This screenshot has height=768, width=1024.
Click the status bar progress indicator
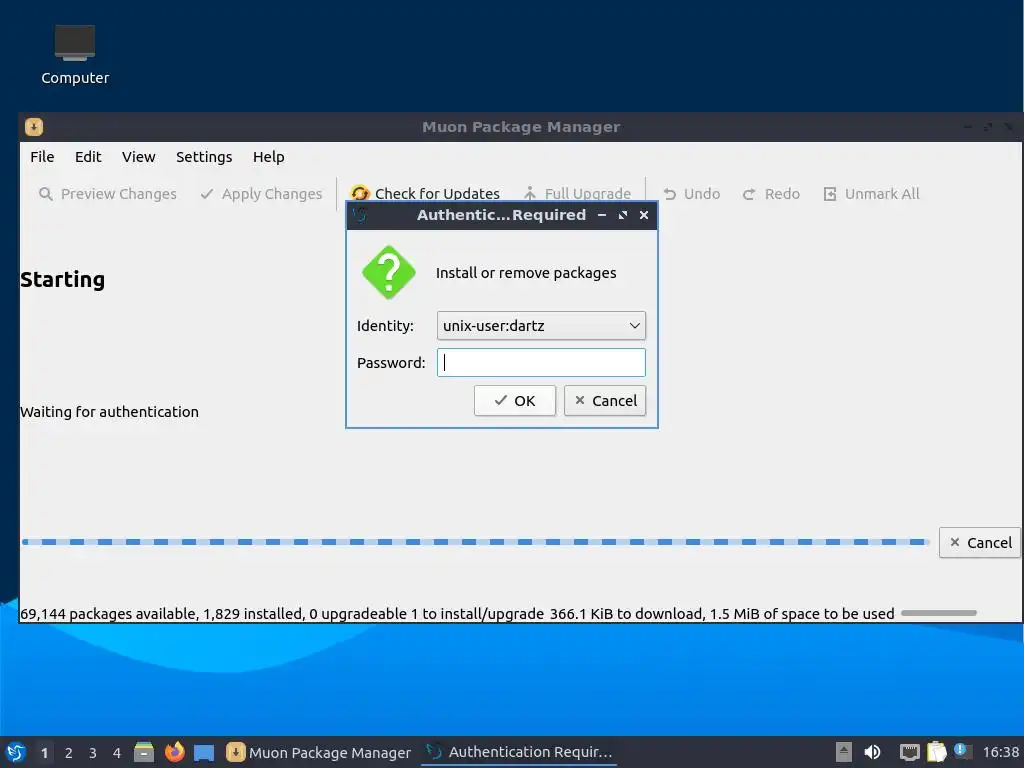point(938,613)
